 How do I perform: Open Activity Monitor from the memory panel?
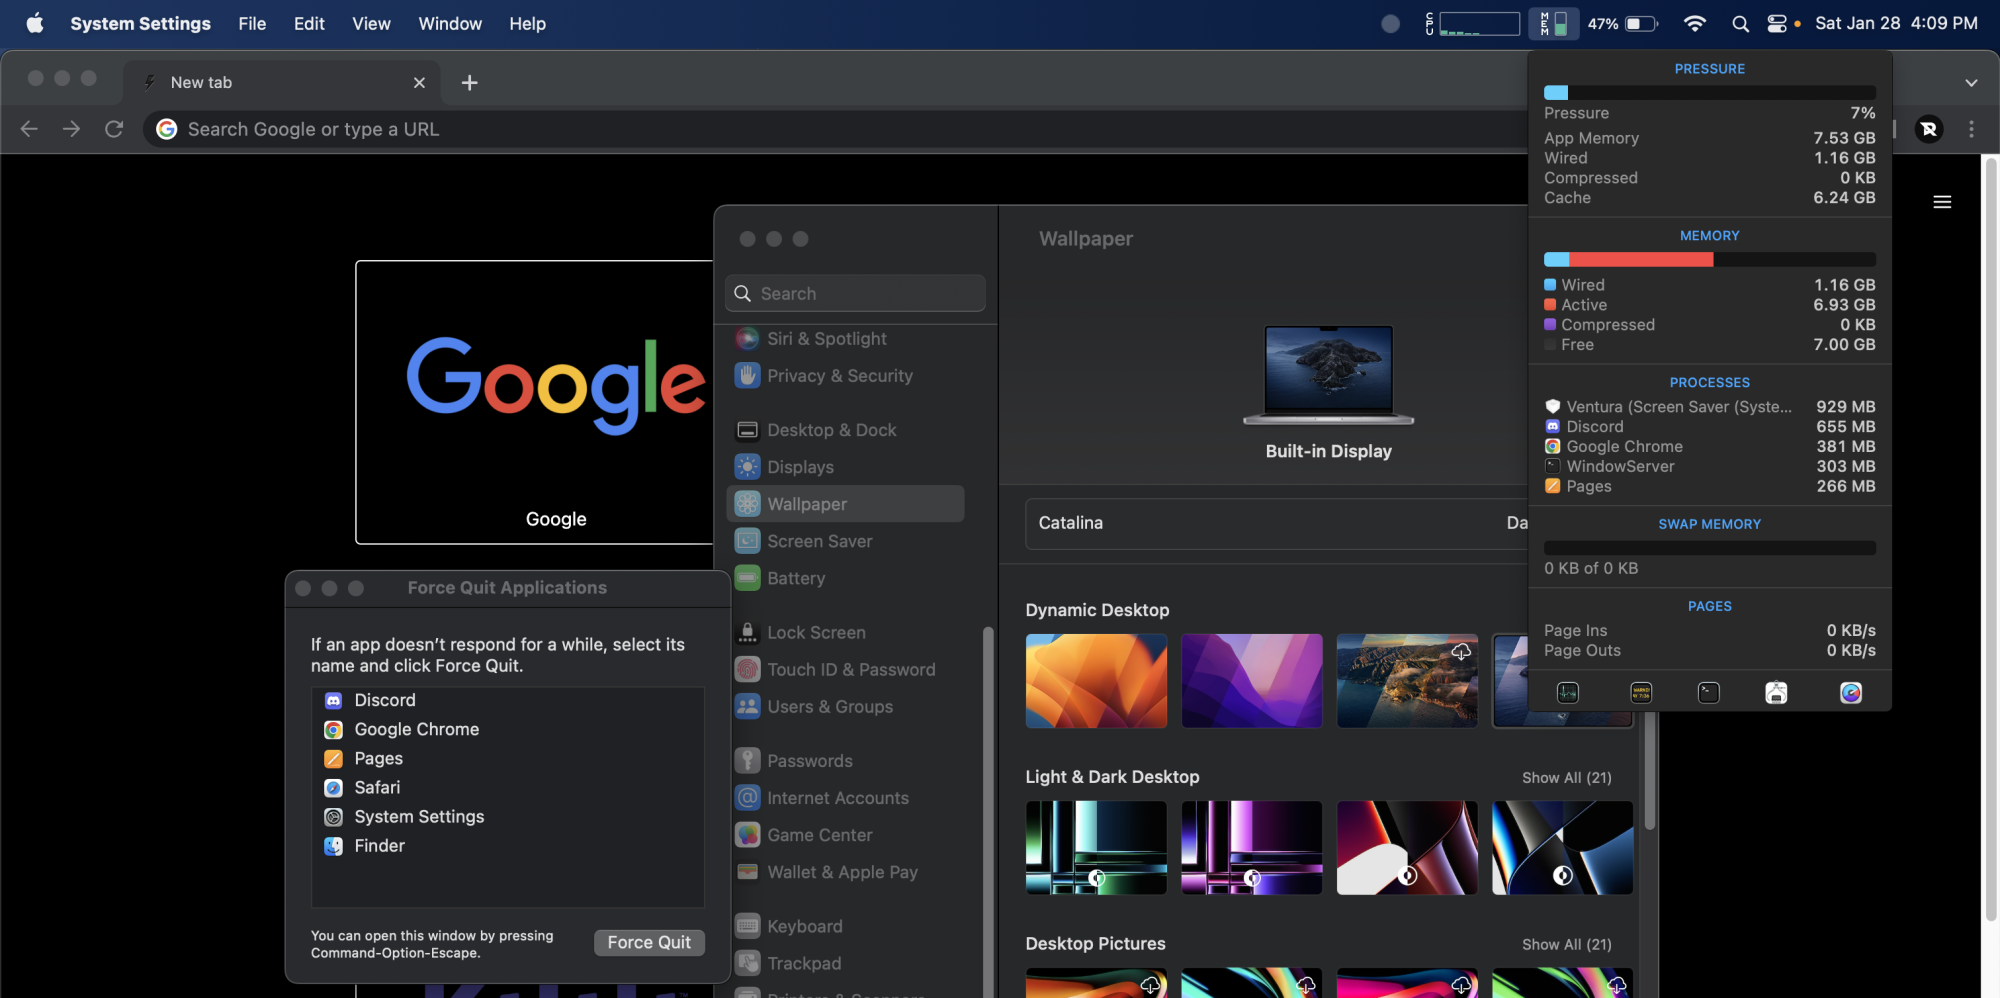1567,693
